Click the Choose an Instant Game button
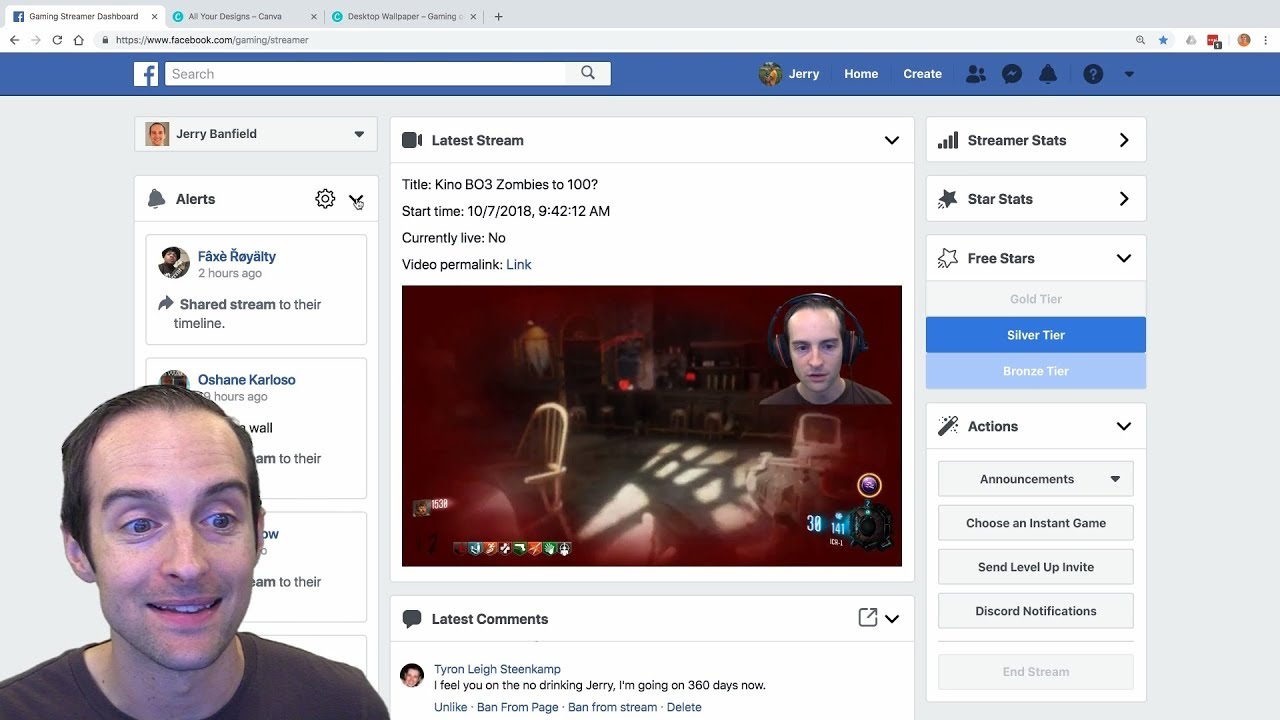This screenshot has width=1280, height=720. tap(1035, 522)
